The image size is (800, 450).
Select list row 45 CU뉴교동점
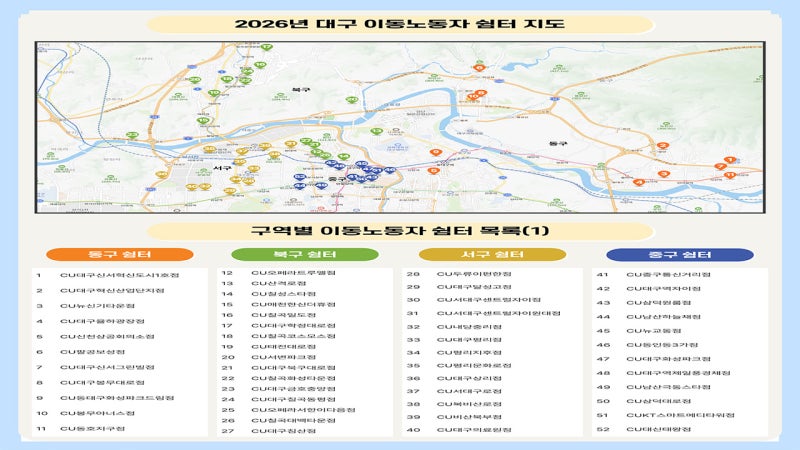(x=639, y=331)
